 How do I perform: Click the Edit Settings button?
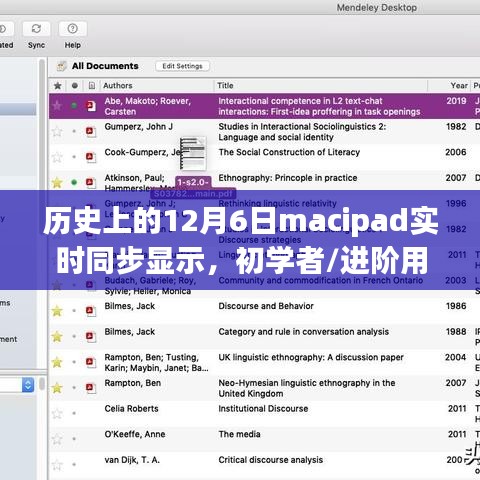182,66
